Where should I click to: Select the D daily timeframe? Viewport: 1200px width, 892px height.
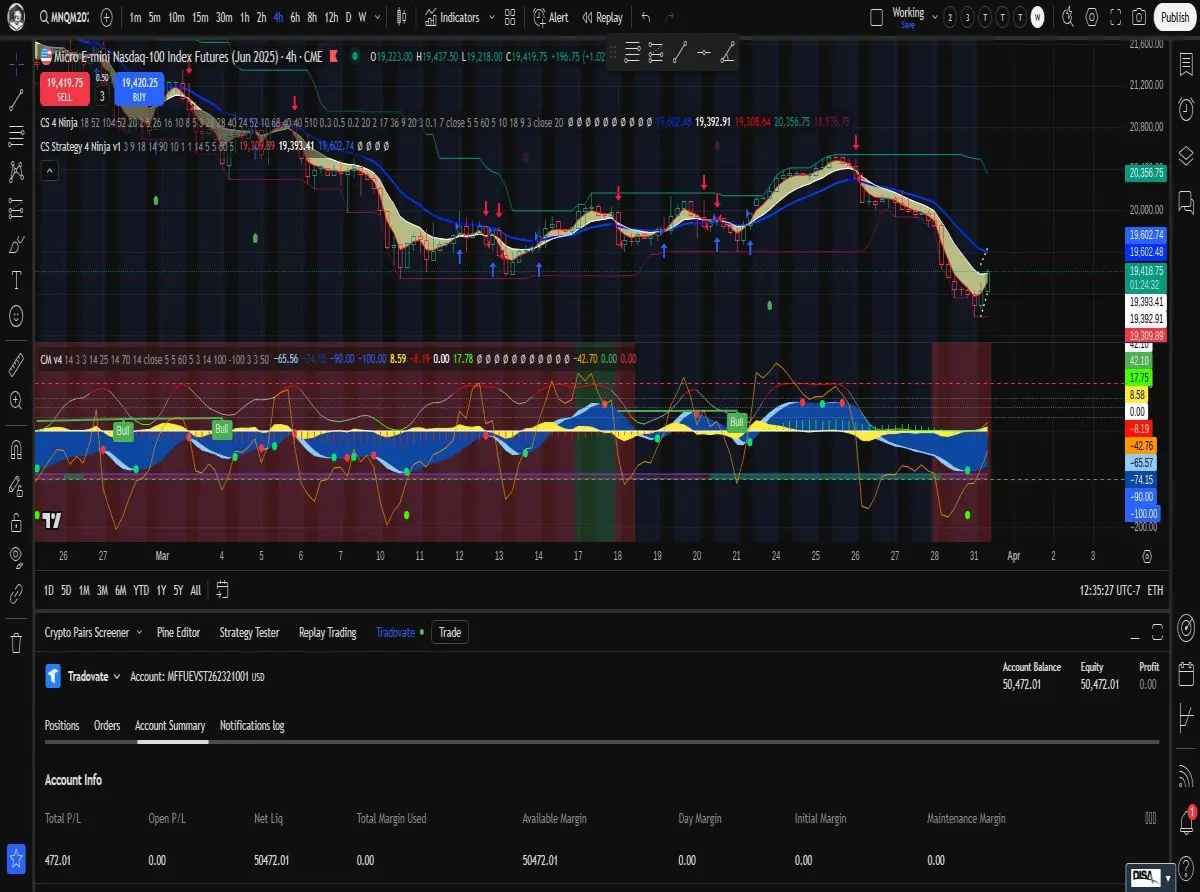click(348, 17)
